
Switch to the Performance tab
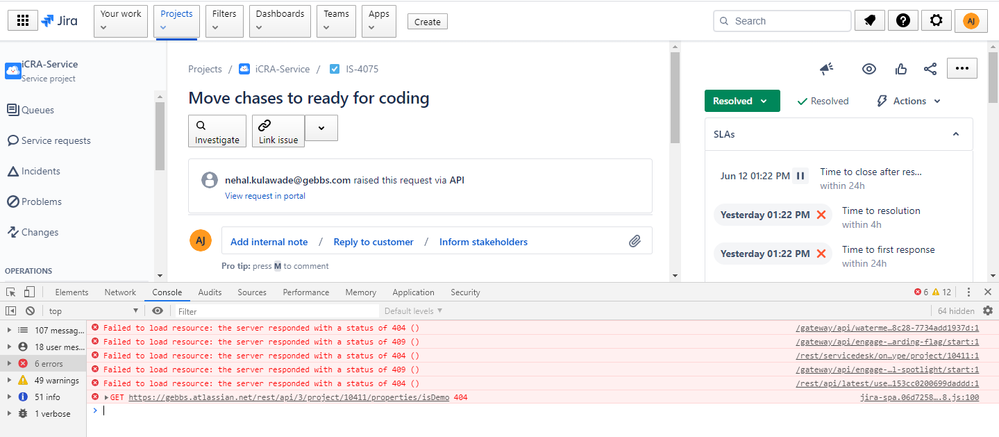tap(306, 292)
